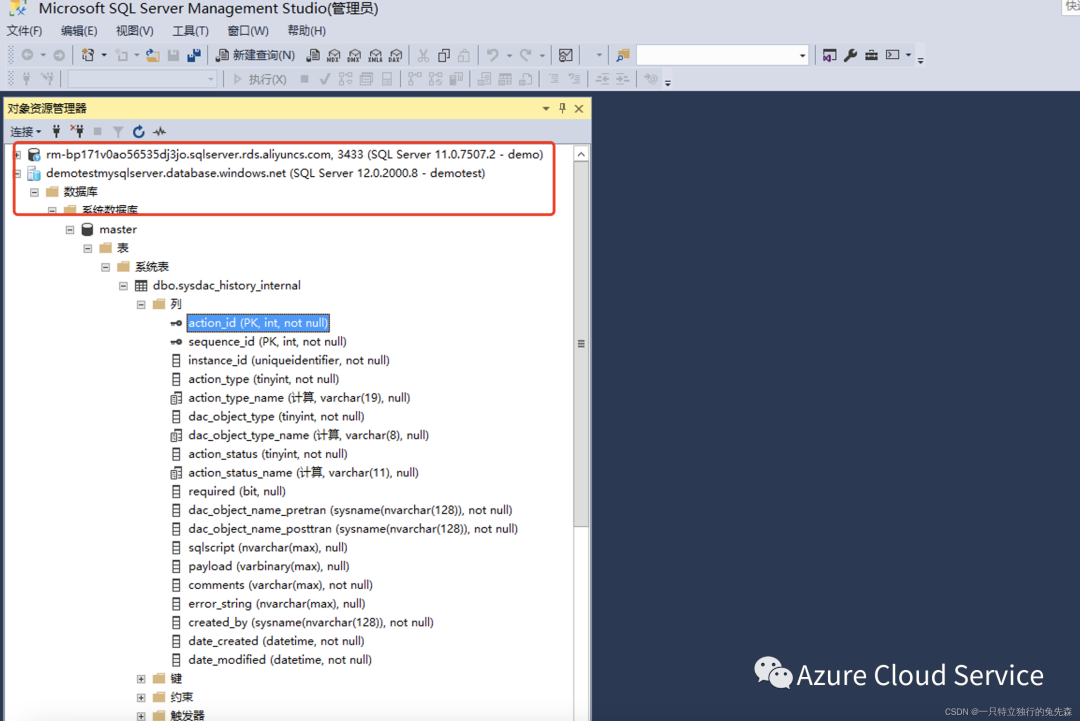This screenshot has height=721, width=1080.
Task: Open the 窗口(W) menu
Action: pos(248,31)
